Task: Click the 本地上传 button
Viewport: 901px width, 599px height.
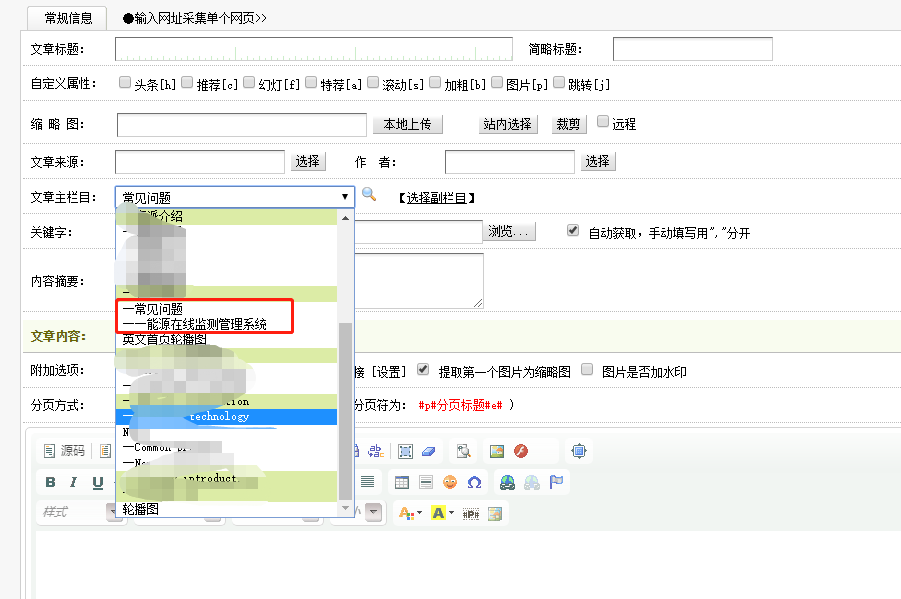Action: click(407, 124)
